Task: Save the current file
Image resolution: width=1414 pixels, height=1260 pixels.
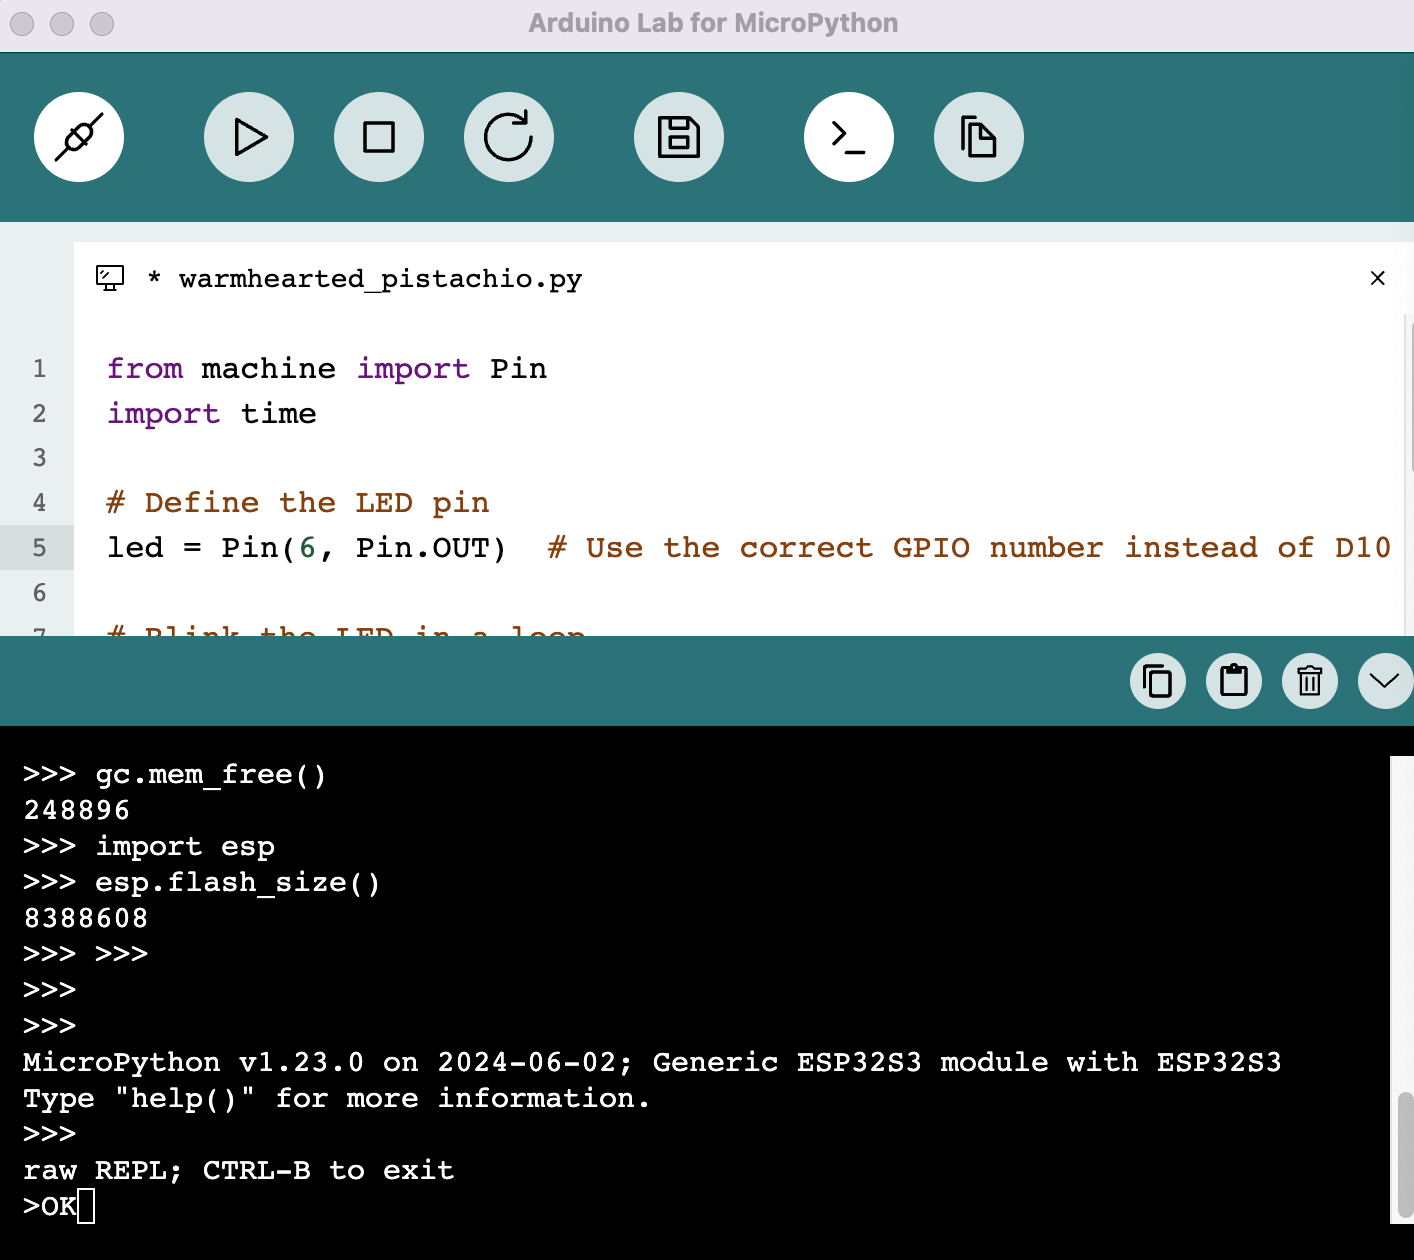Action: (x=679, y=137)
